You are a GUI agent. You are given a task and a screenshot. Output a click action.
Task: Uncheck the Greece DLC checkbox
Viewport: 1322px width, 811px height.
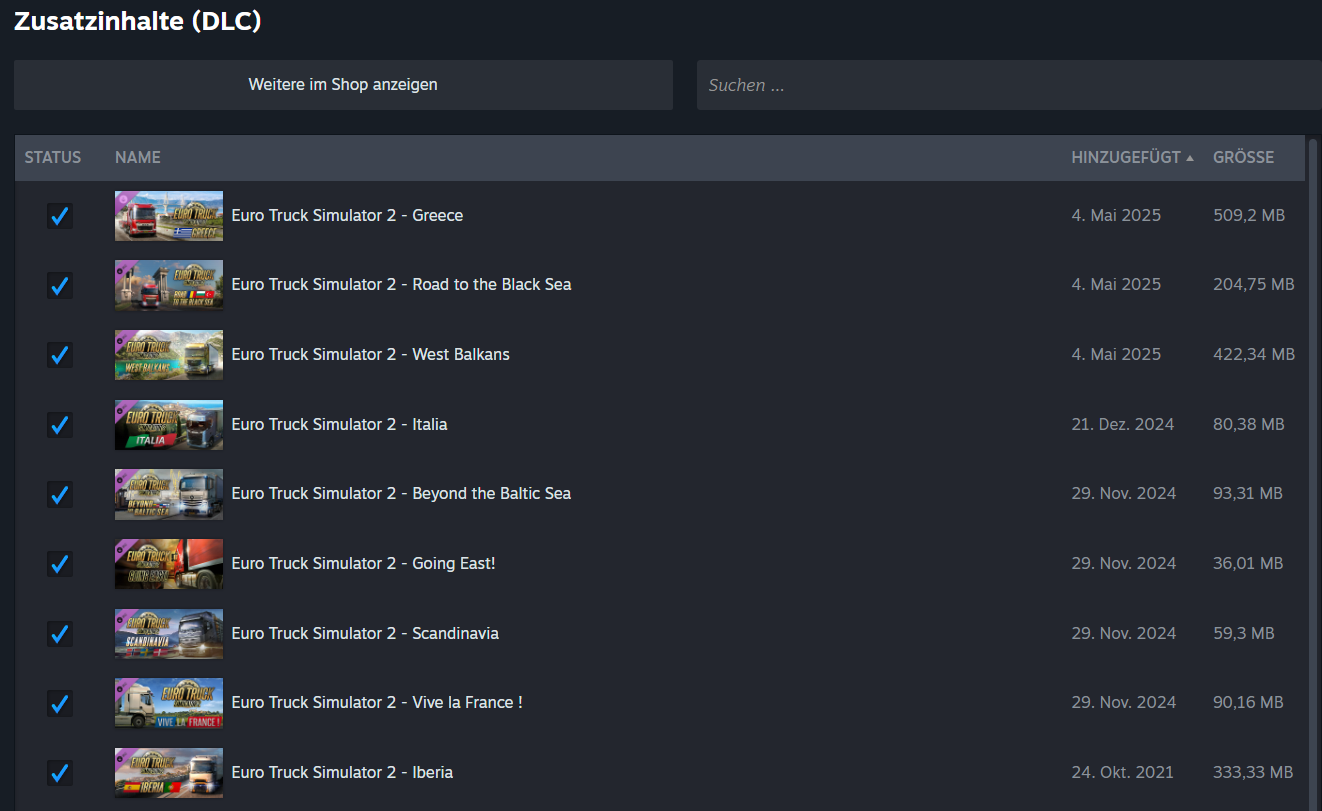pos(60,216)
